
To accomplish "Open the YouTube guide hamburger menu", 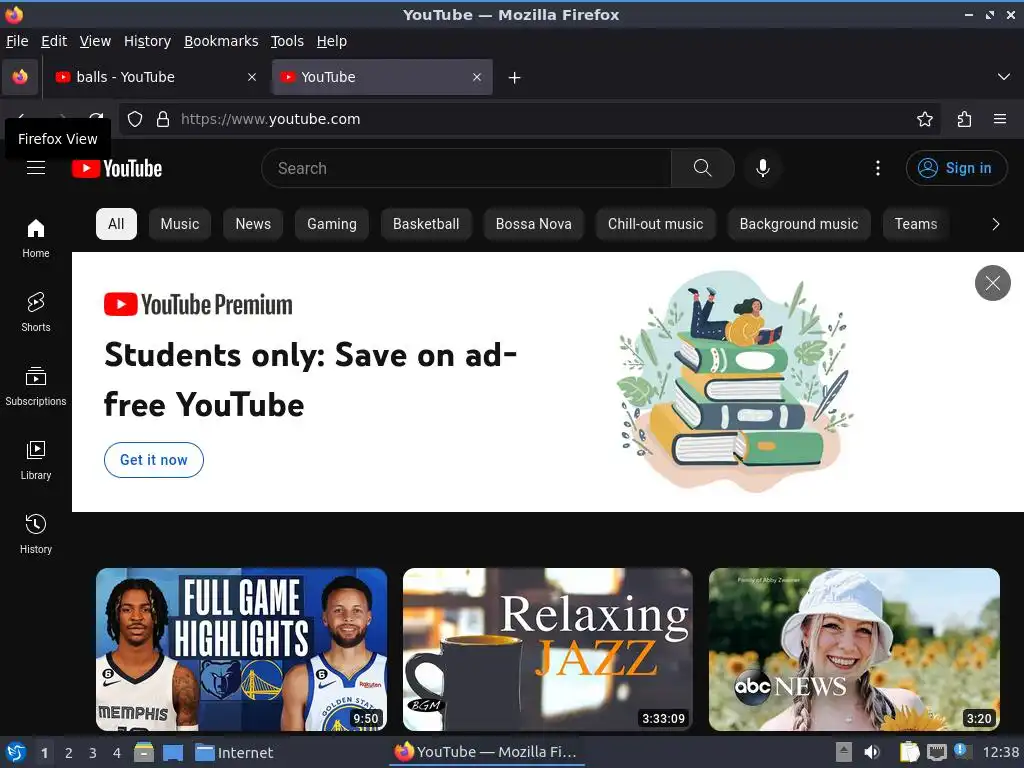I will pyautogui.click(x=36, y=168).
